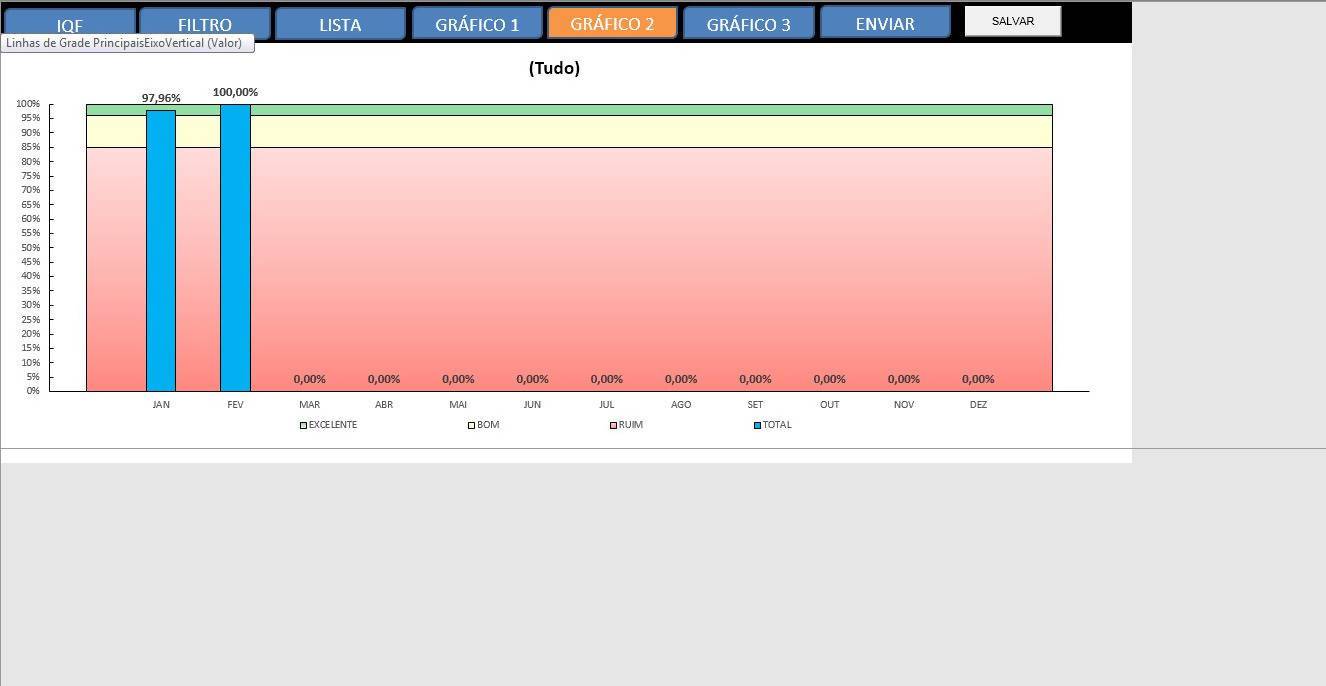1326x686 pixels.
Task: Click the ENVIAR button
Action: pyautogui.click(x=885, y=23)
